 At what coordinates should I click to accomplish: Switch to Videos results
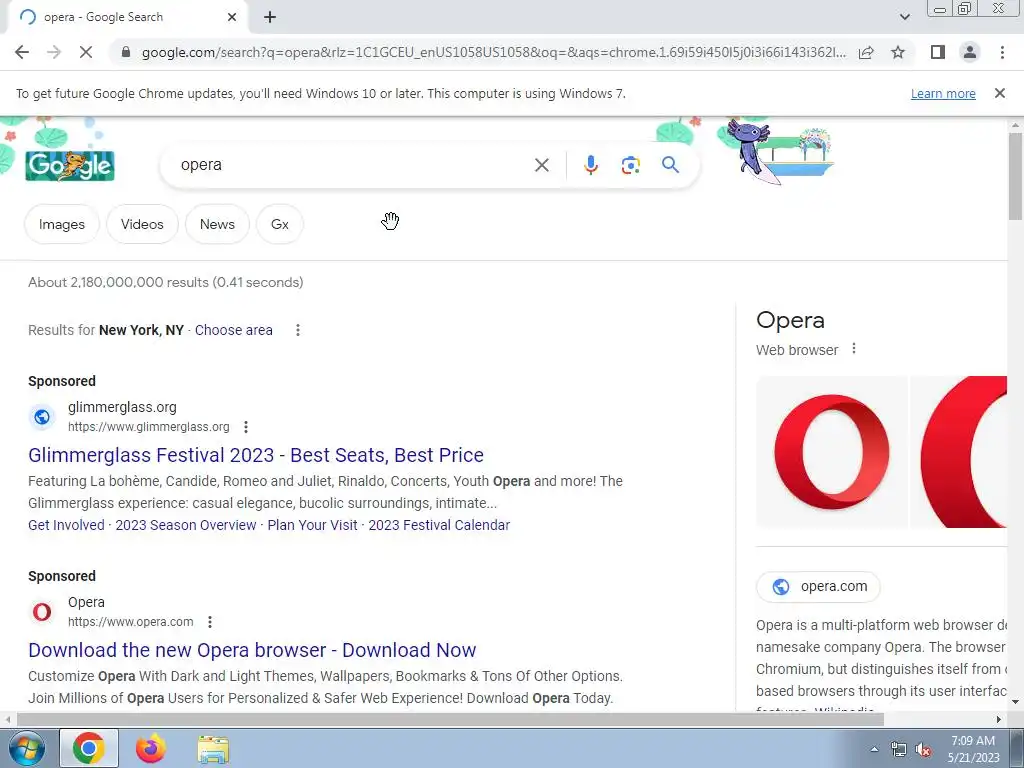142,224
